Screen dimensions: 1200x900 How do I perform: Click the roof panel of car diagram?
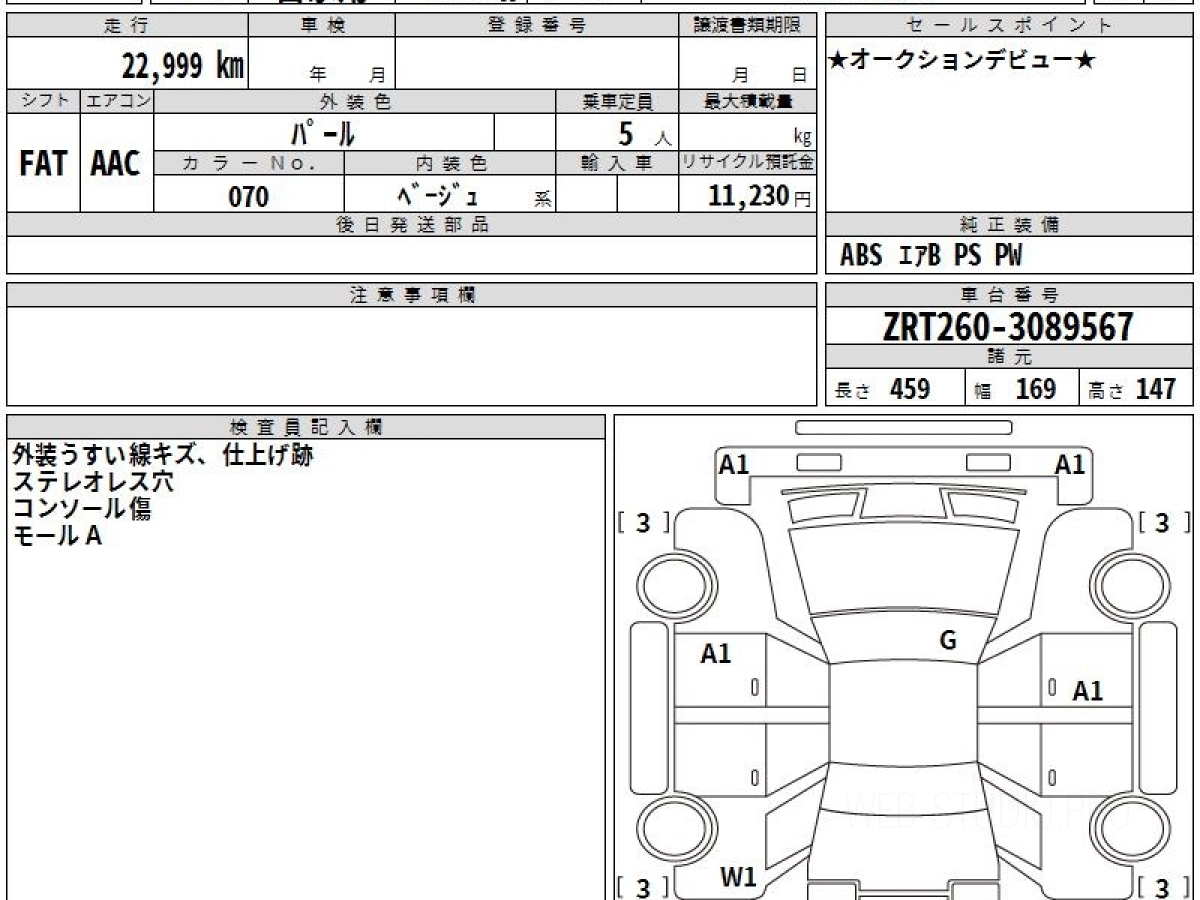point(903,714)
